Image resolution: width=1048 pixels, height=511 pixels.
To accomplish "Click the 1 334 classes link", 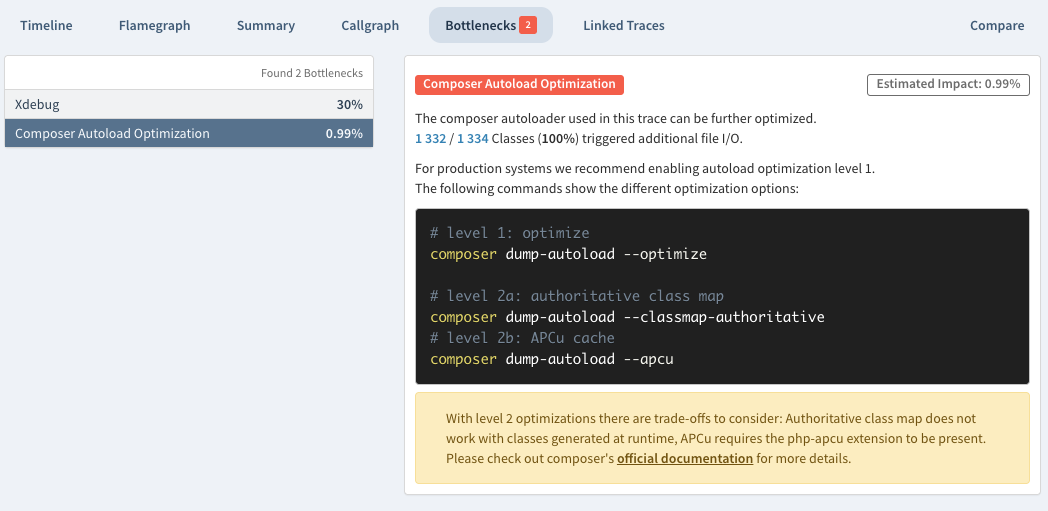I will 473,140.
